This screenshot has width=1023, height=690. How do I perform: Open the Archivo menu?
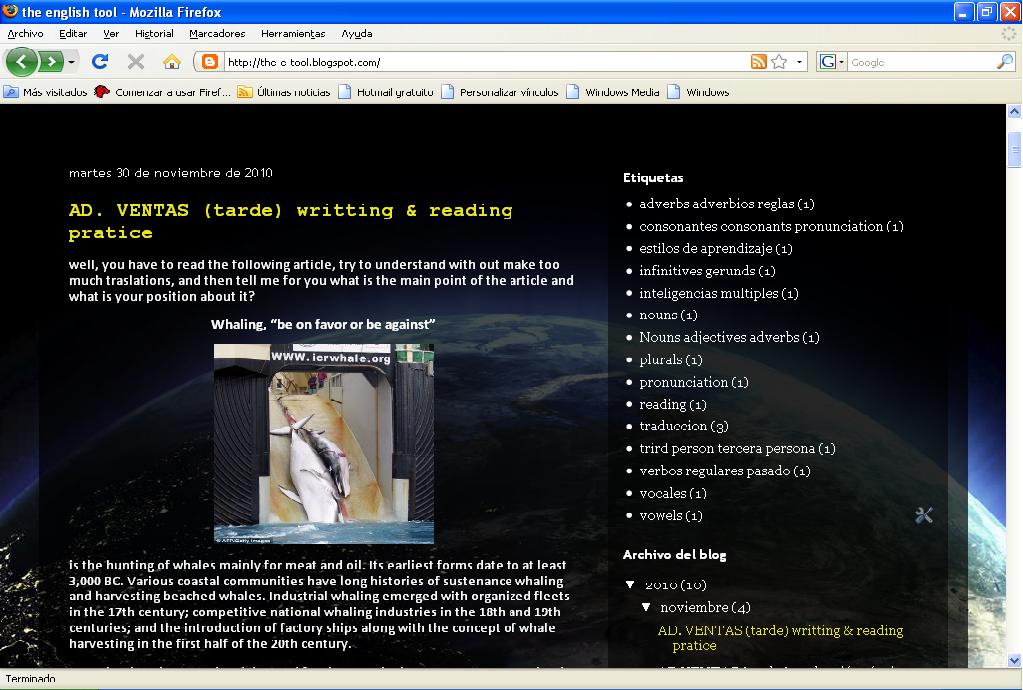pos(25,34)
